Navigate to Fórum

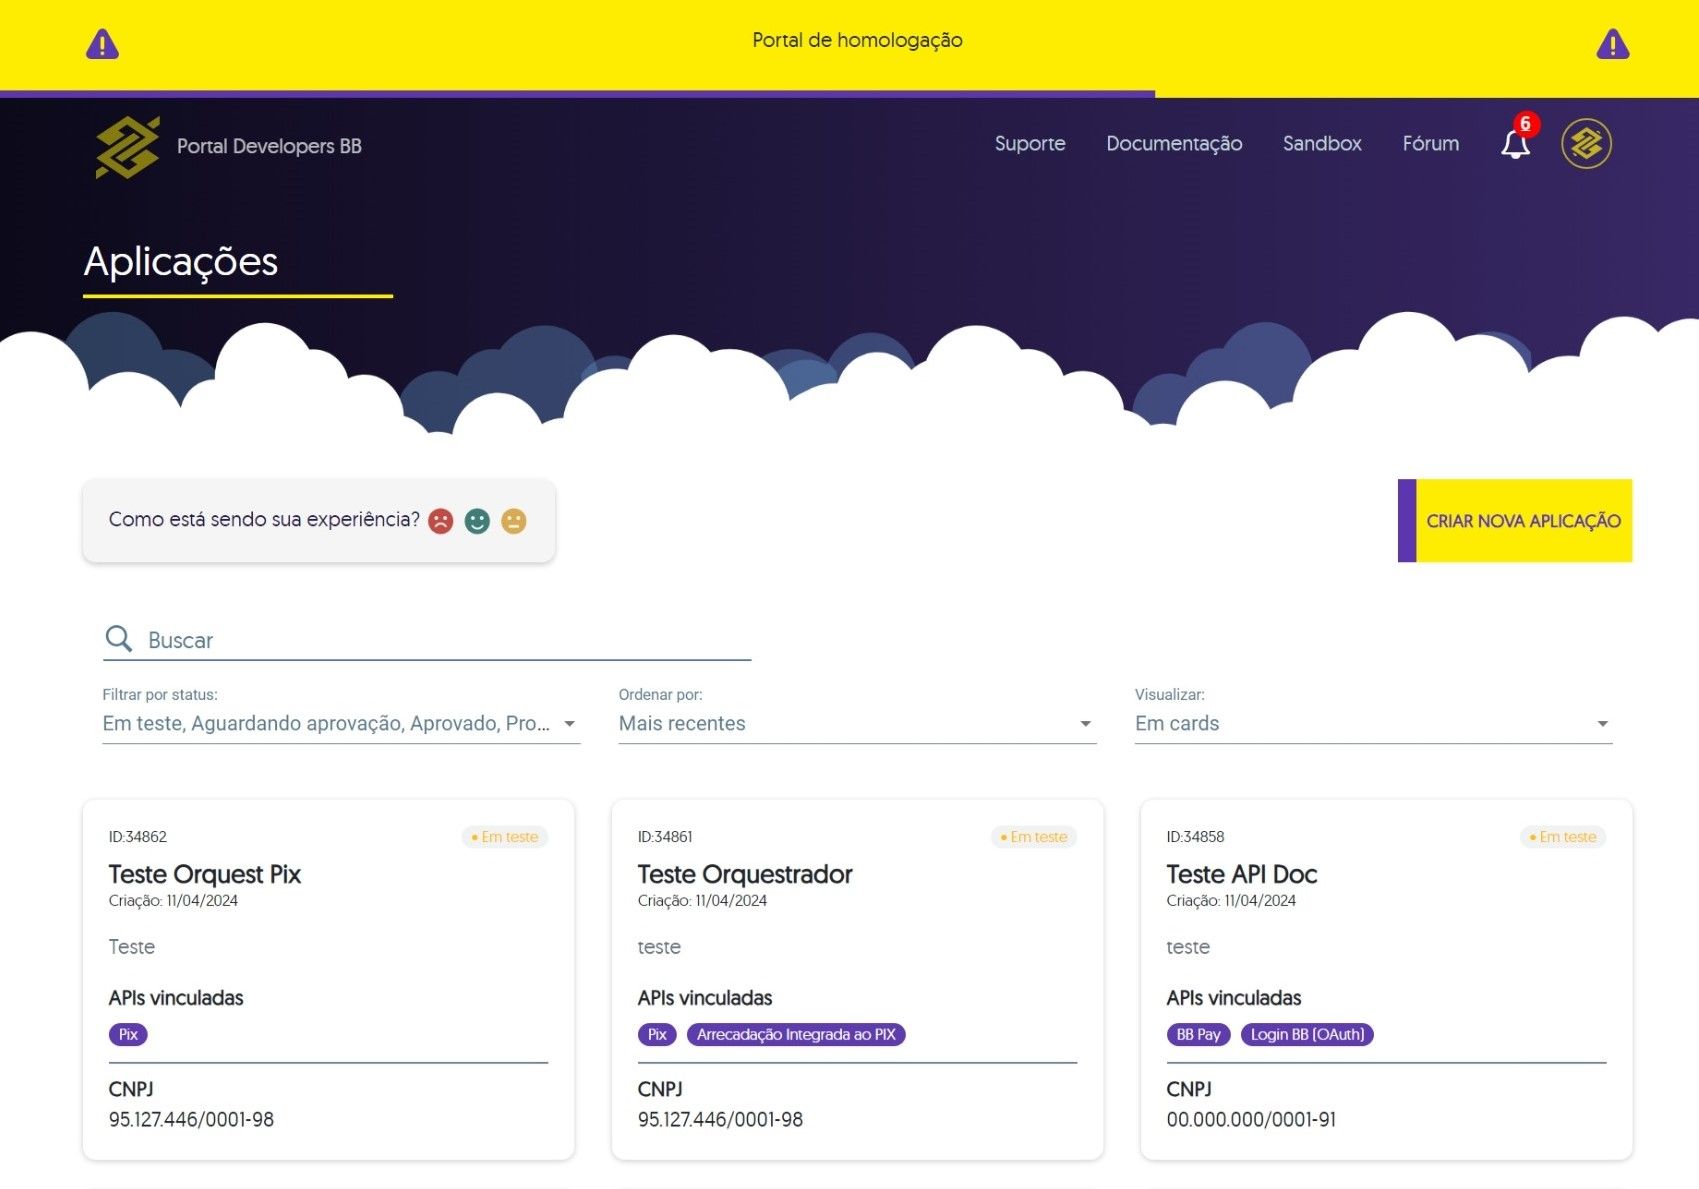coord(1430,144)
